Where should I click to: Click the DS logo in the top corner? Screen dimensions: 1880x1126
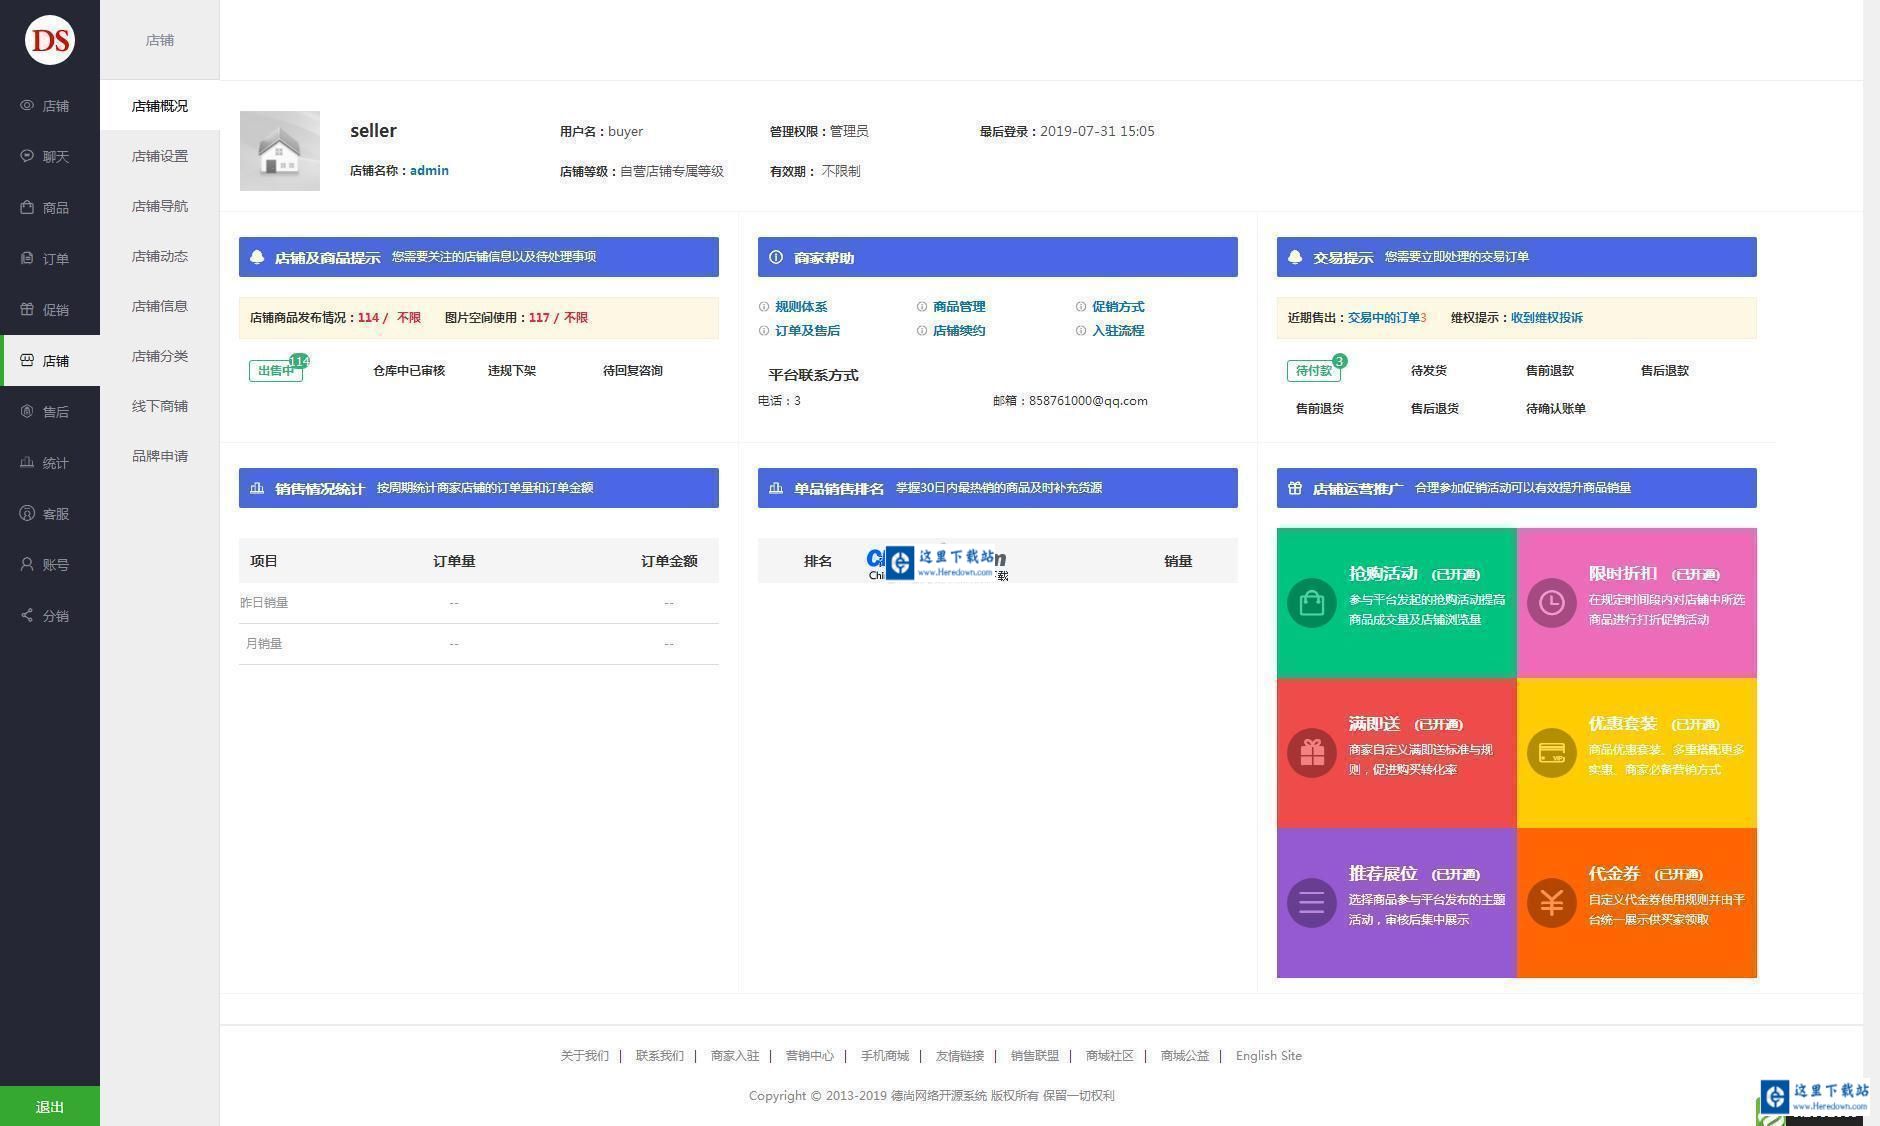pyautogui.click(x=49, y=40)
